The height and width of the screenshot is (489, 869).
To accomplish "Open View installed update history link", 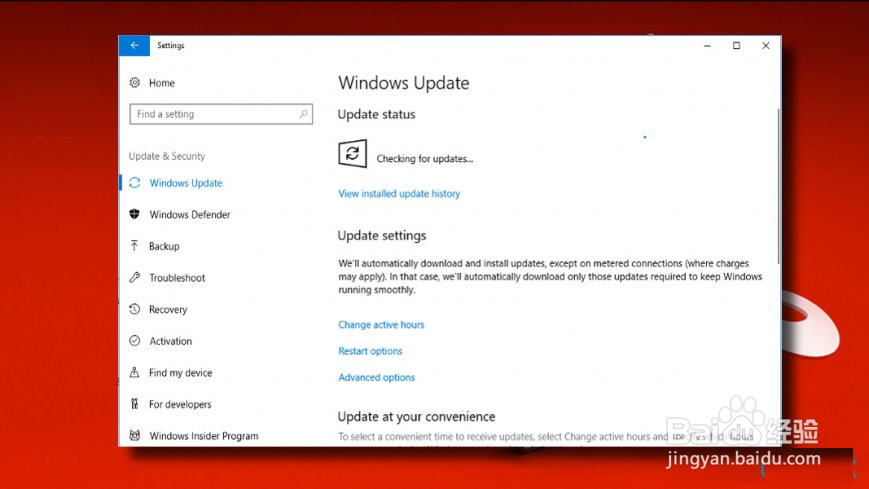I will coord(399,193).
